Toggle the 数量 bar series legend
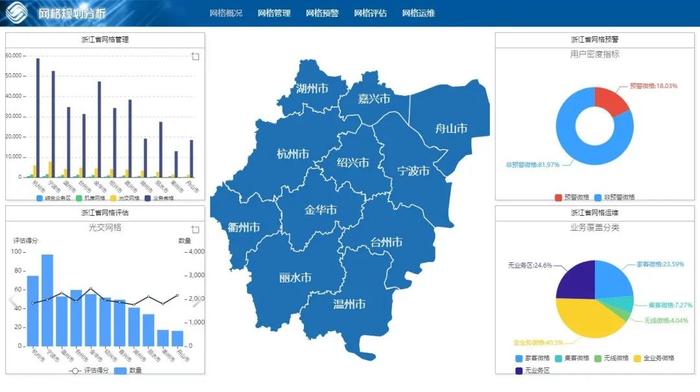The width and height of the screenshot is (700, 392). [128, 371]
